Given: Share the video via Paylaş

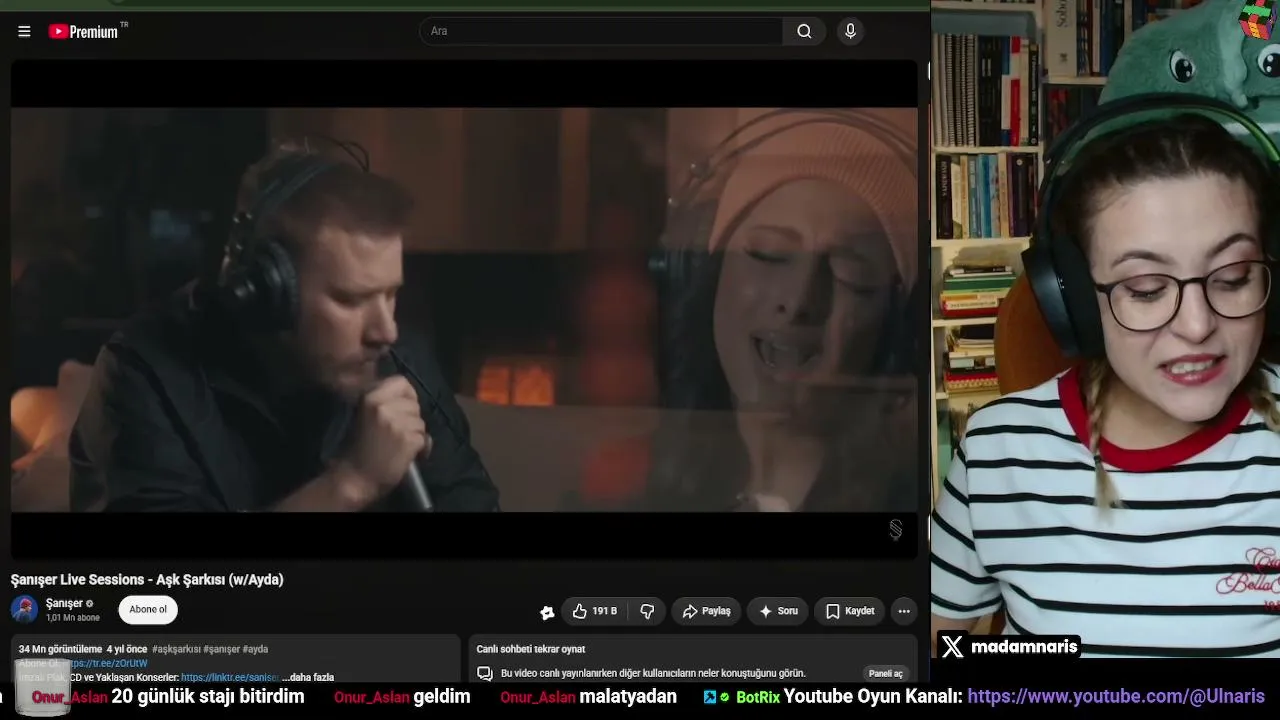Looking at the screenshot, I should (707, 611).
